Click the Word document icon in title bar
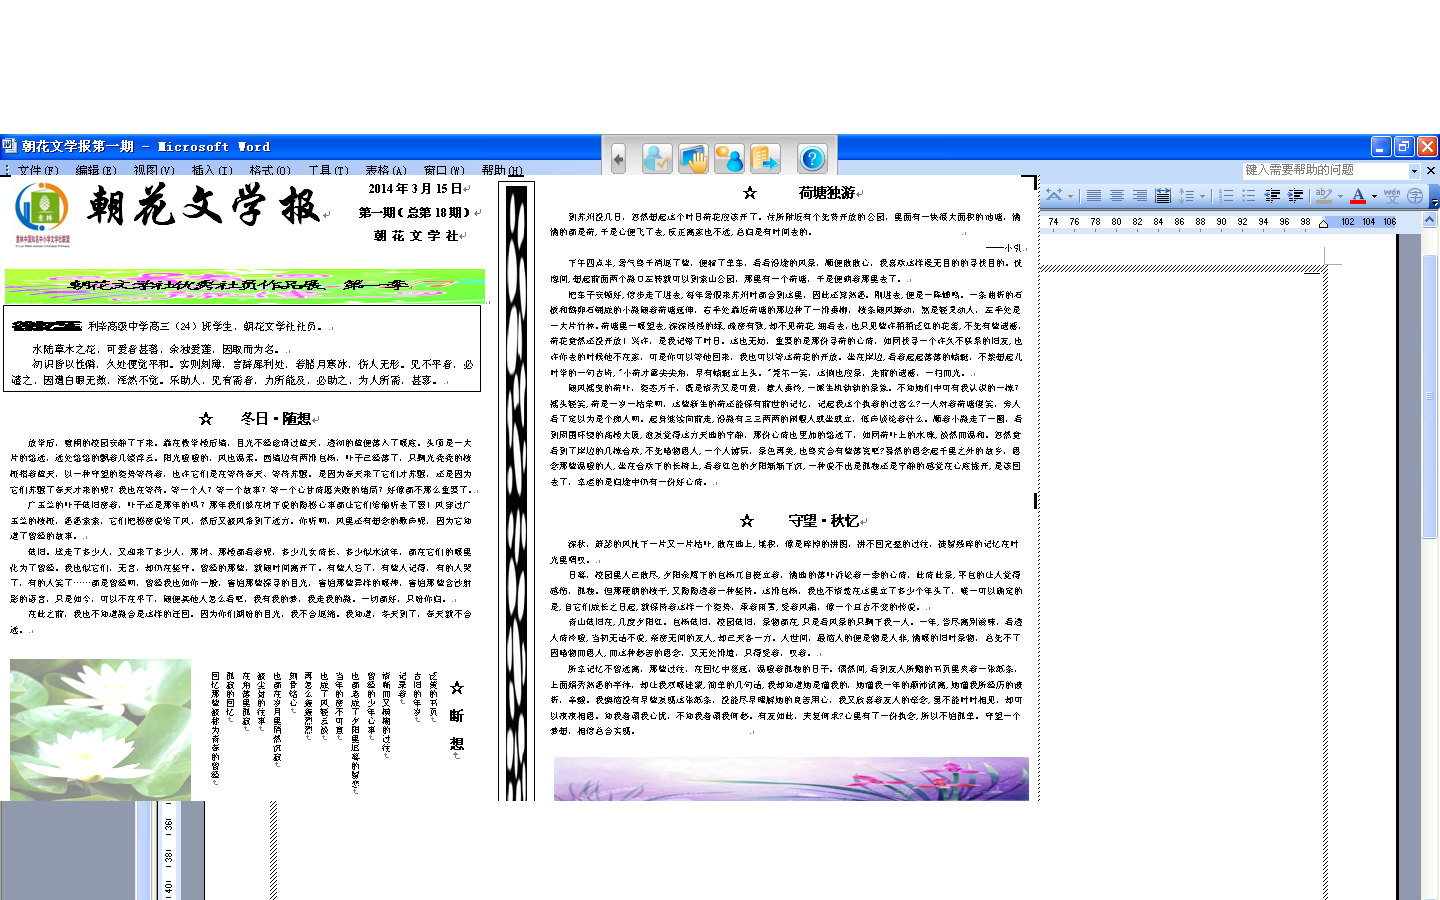 tap(10, 146)
